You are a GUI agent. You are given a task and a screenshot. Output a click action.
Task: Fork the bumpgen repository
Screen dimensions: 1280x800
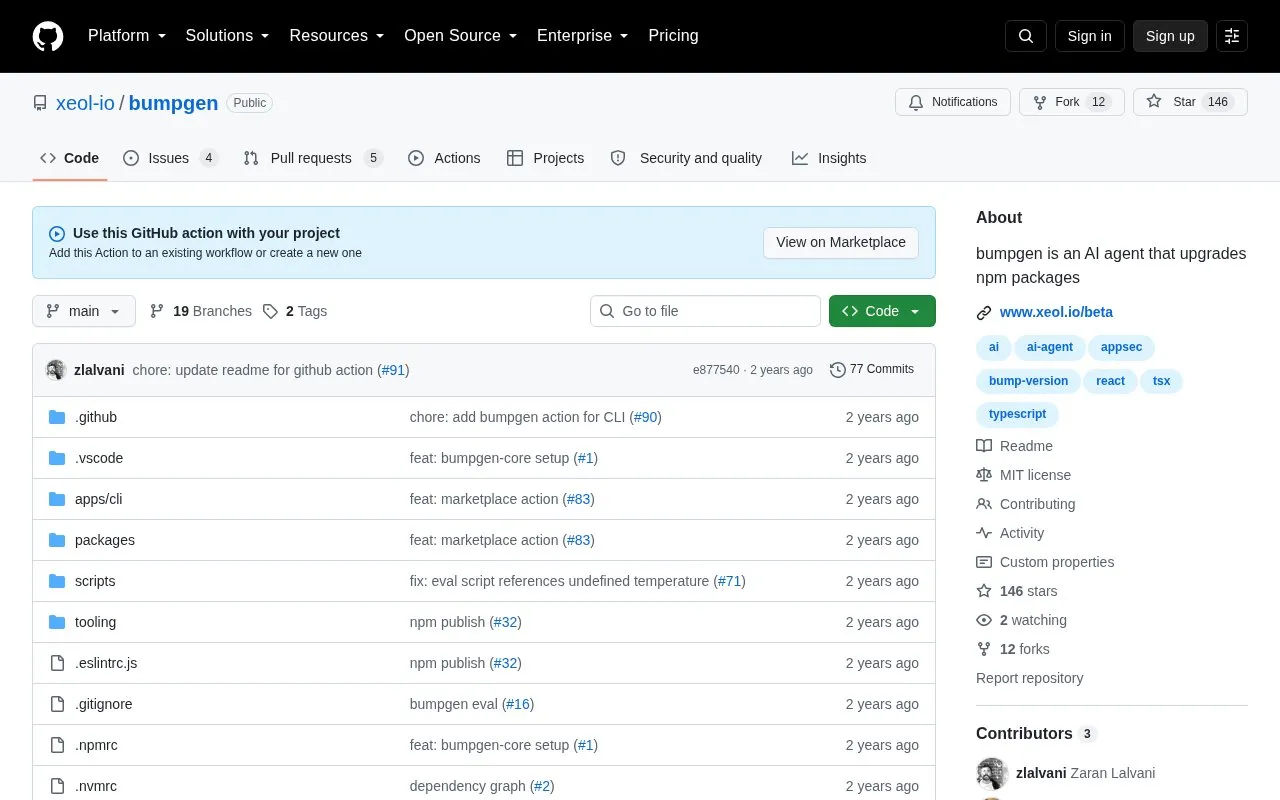click(1072, 102)
